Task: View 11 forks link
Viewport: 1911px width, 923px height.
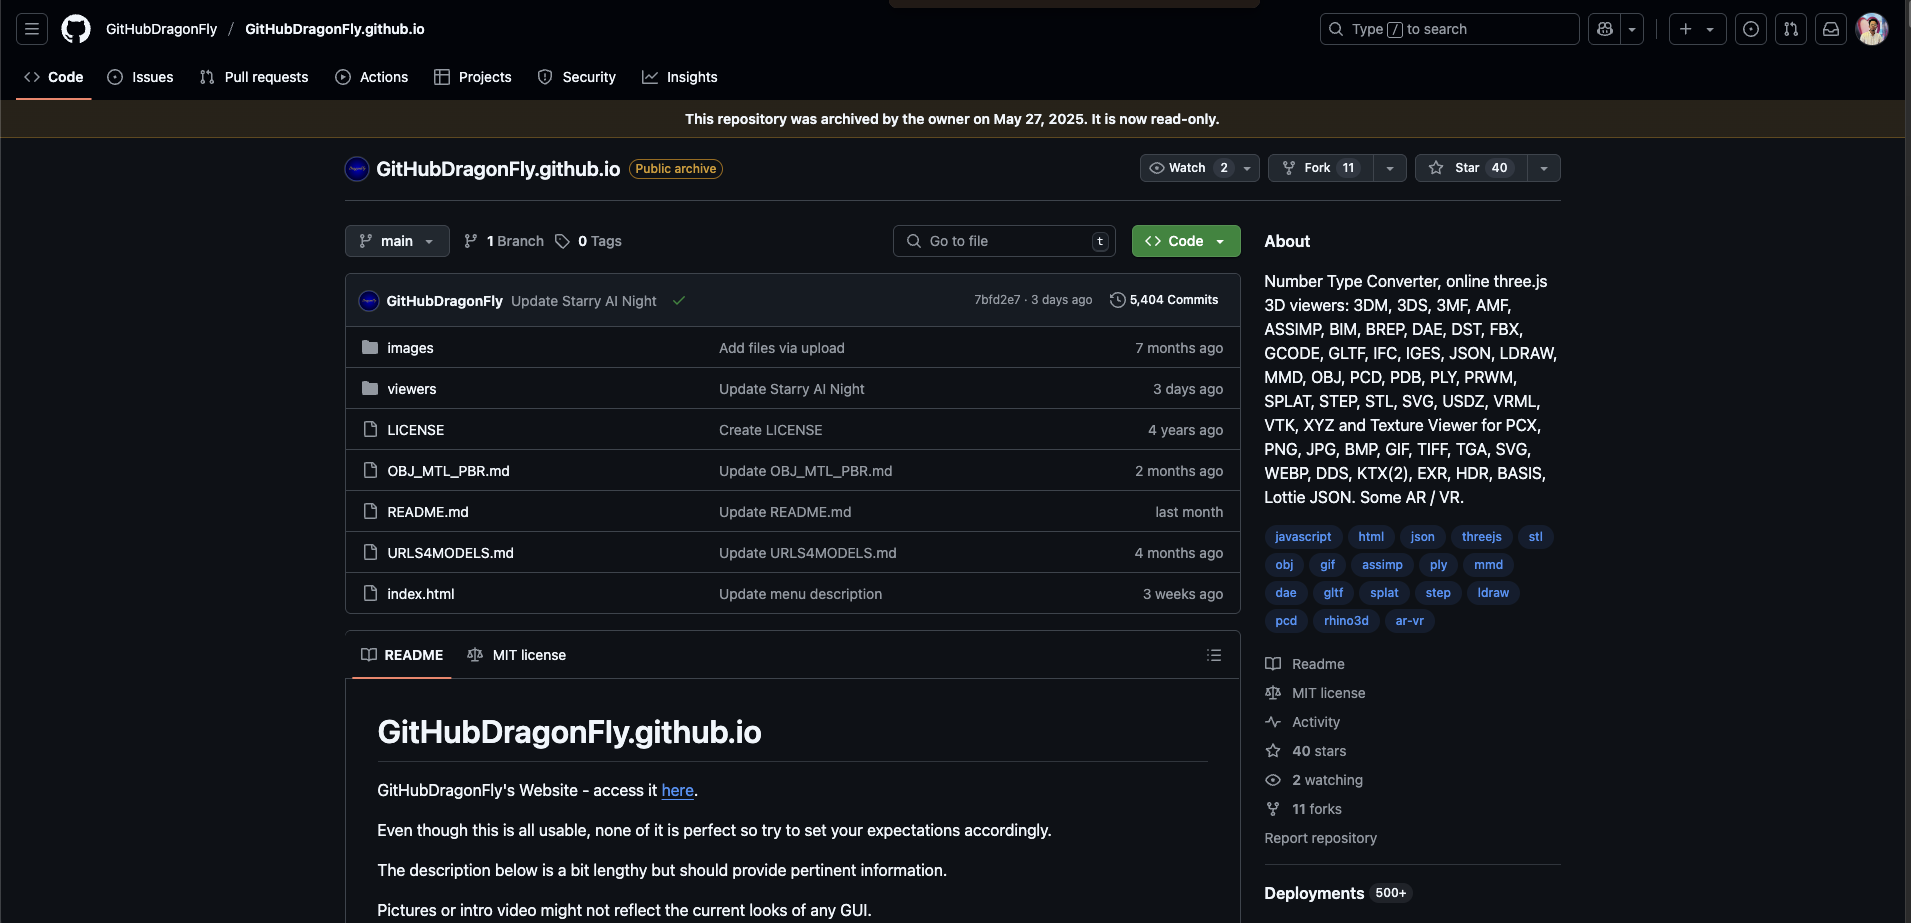Action: 1304,809
